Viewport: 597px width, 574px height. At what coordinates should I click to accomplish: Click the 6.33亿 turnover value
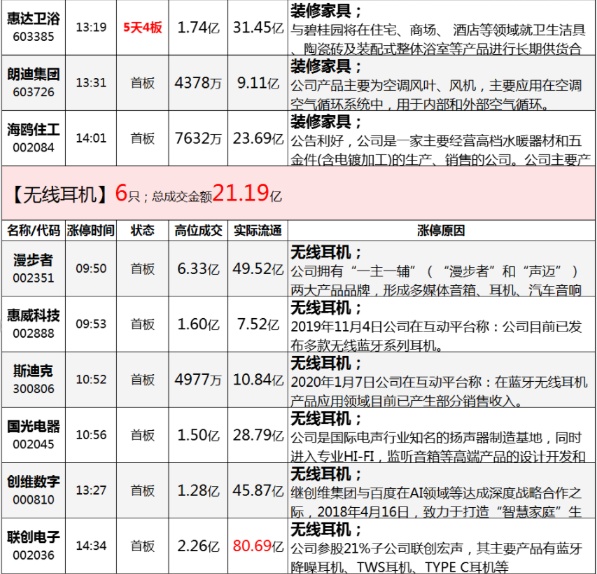tap(198, 269)
